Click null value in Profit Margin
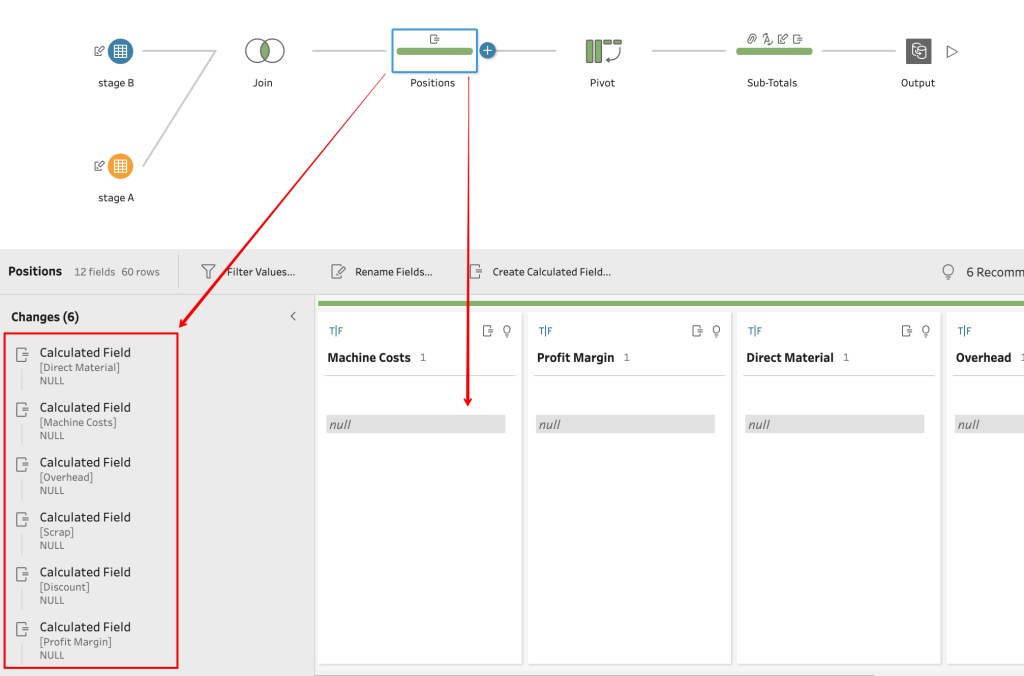This screenshot has height=676, width=1024. 626,424
